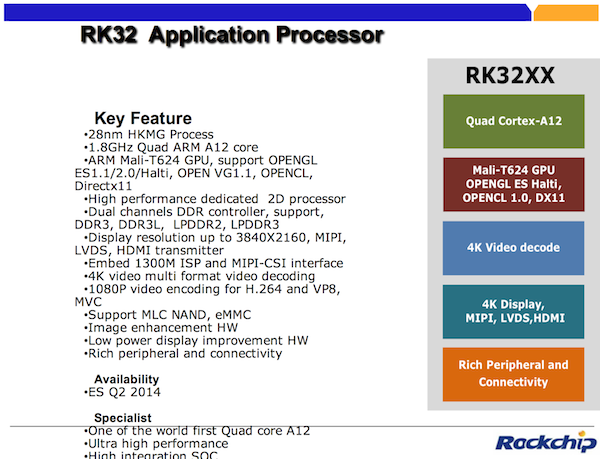Click the Availability heading
Image resolution: width=600 pixels, height=459 pixels.
[127, 379]
